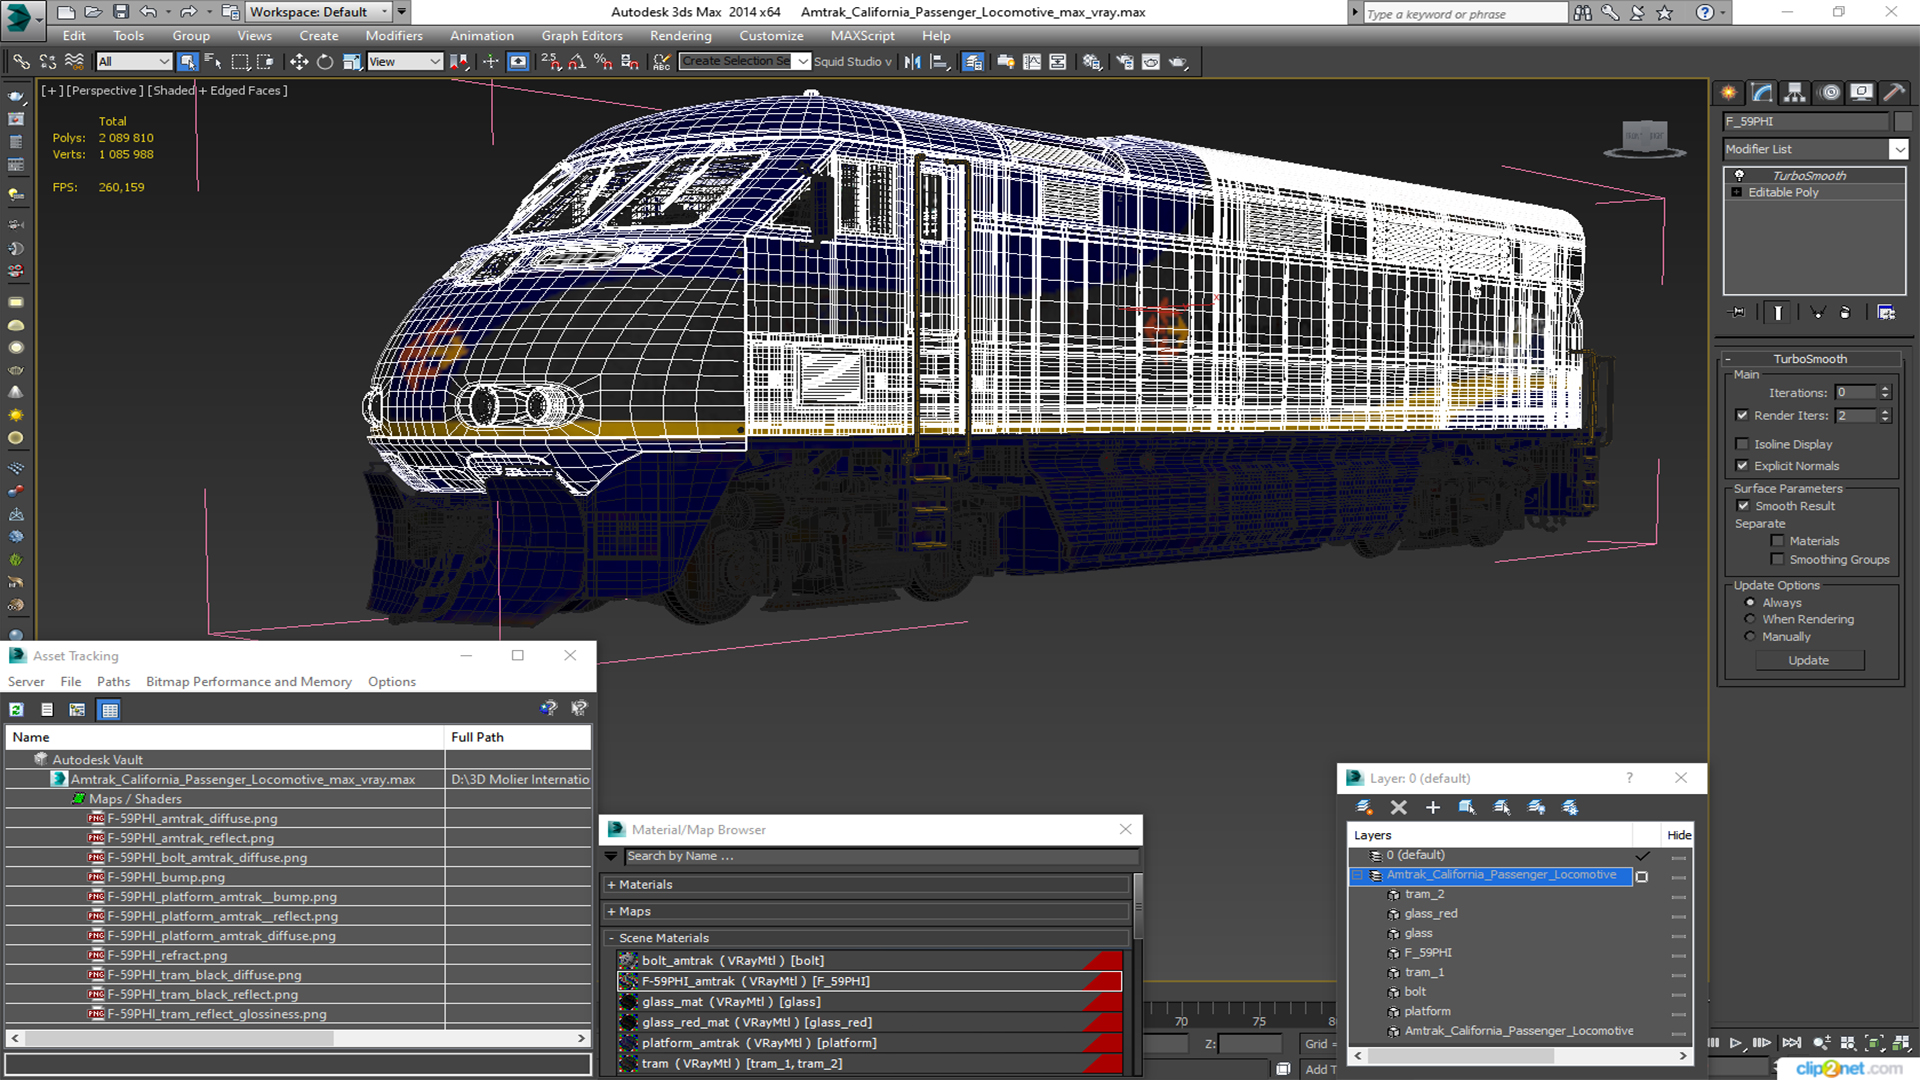Viewport: 1920px width, 1080px height.
Task: Toggle the Smooth Result checkbox
Action: 1744,506
